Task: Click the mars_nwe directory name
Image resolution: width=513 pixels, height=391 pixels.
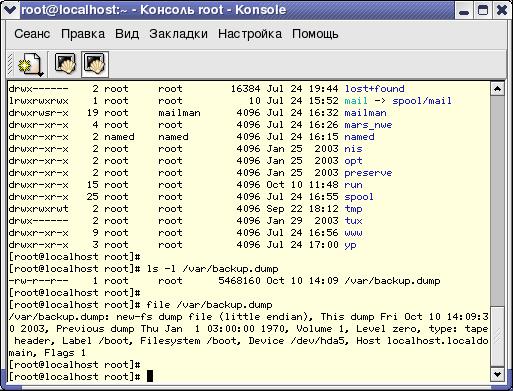Action: pyautogui.click(x=368, y=125)
